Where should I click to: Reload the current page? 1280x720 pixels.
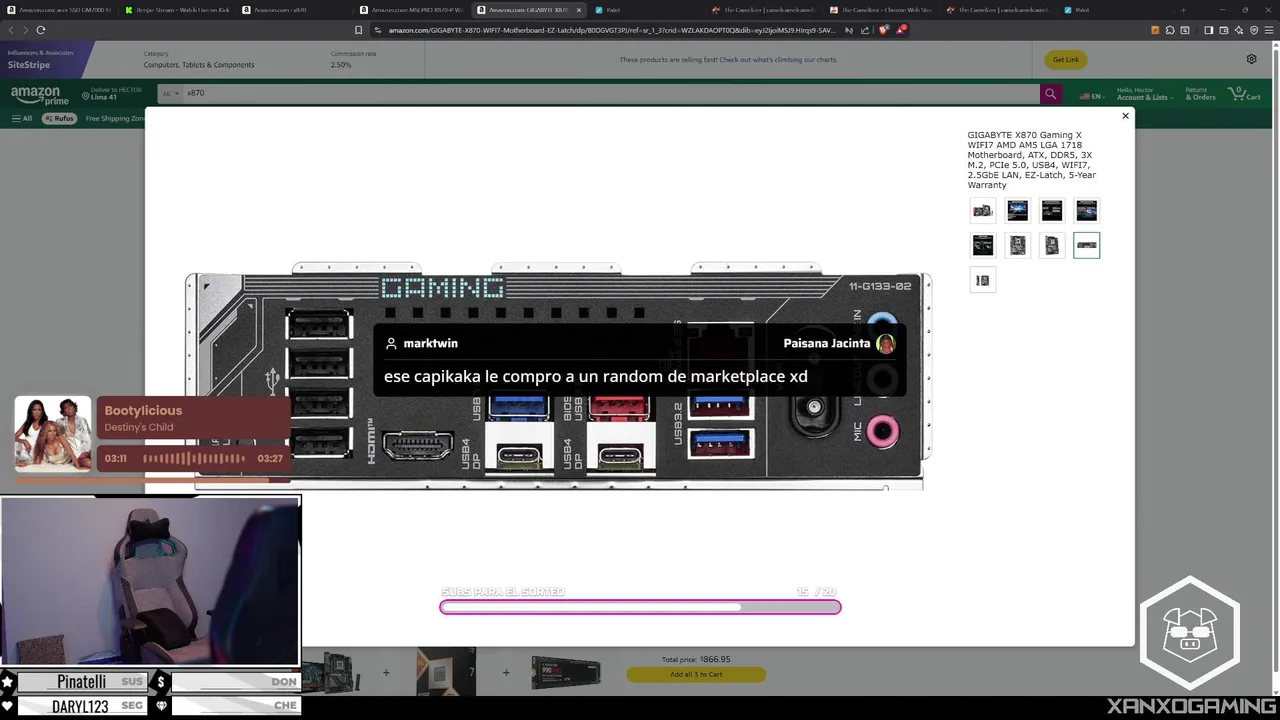(x=41, y=30)
